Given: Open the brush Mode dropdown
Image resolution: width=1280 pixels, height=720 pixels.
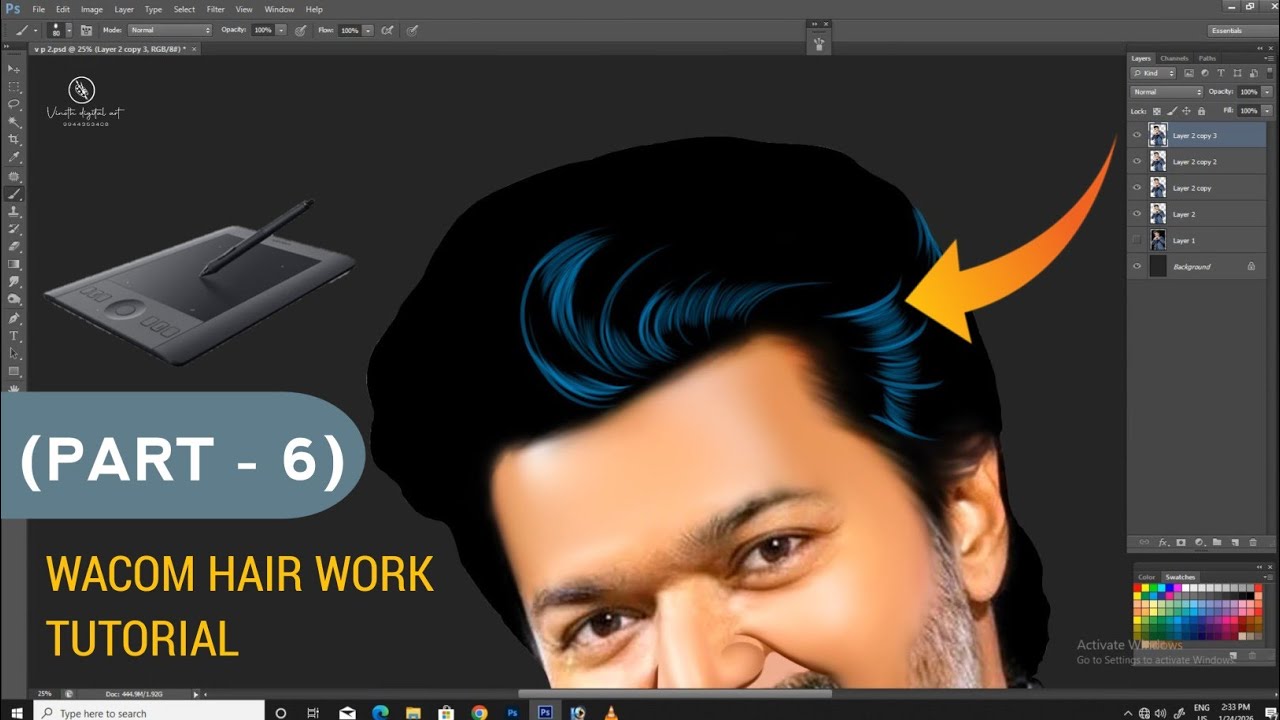Looking at the screenshot, I should (170, 30).
